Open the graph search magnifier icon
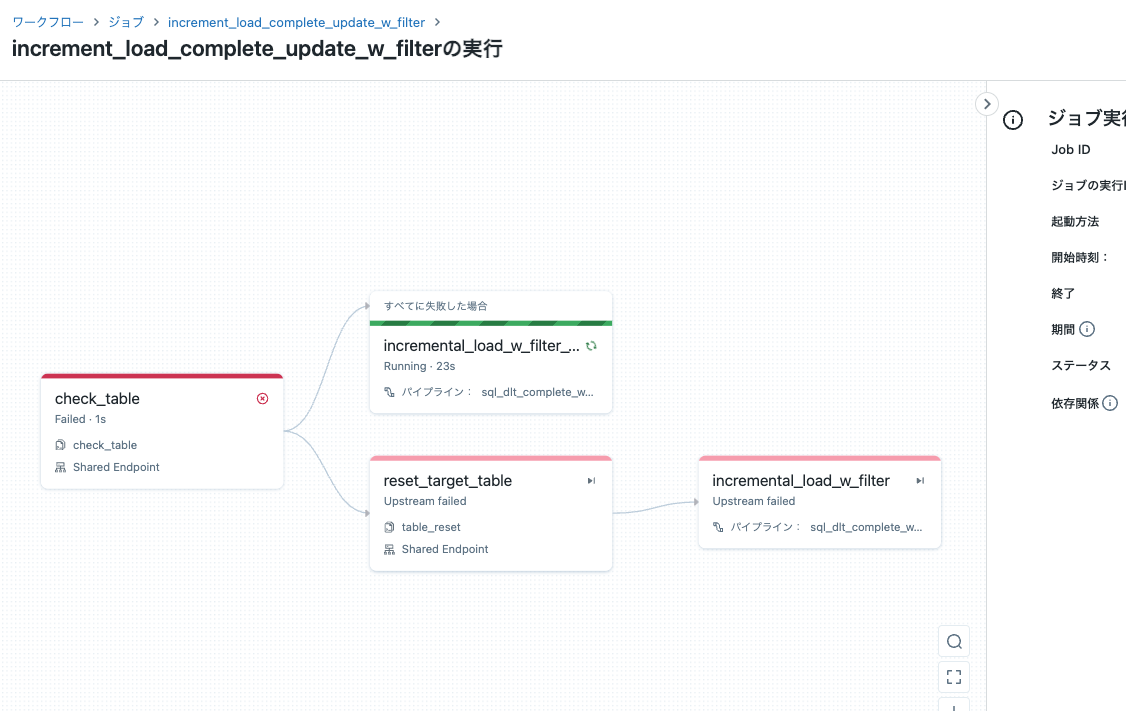This screenshot has height=711, width=1126. [953, 641]
